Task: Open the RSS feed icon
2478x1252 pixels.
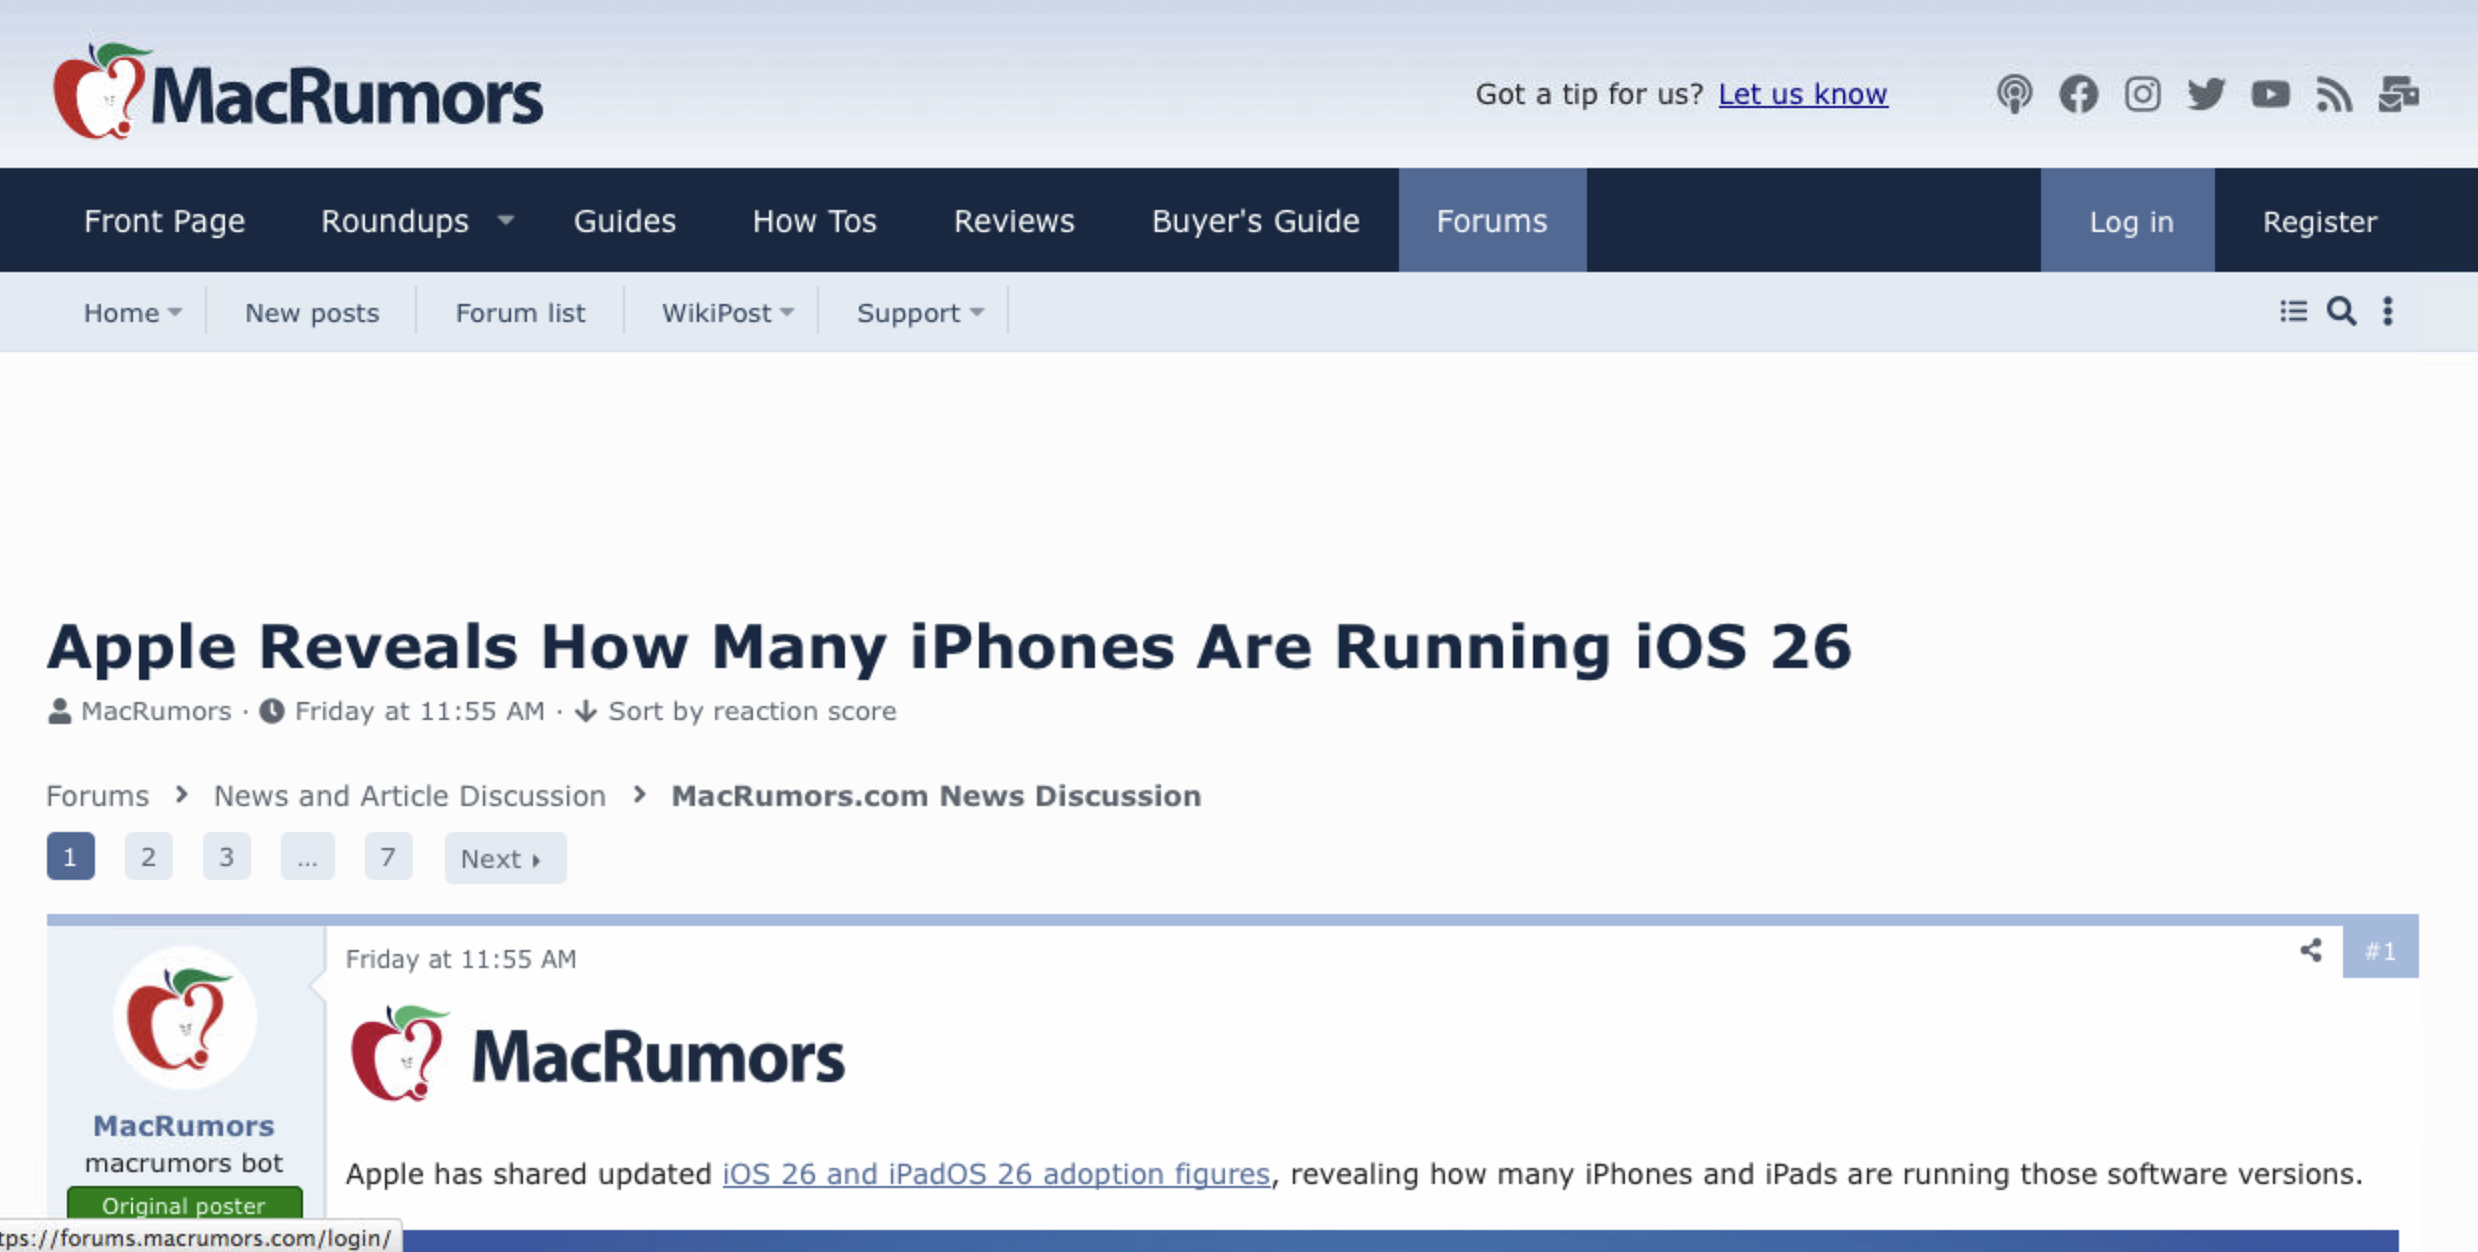Action: (x=2334, y=94)
